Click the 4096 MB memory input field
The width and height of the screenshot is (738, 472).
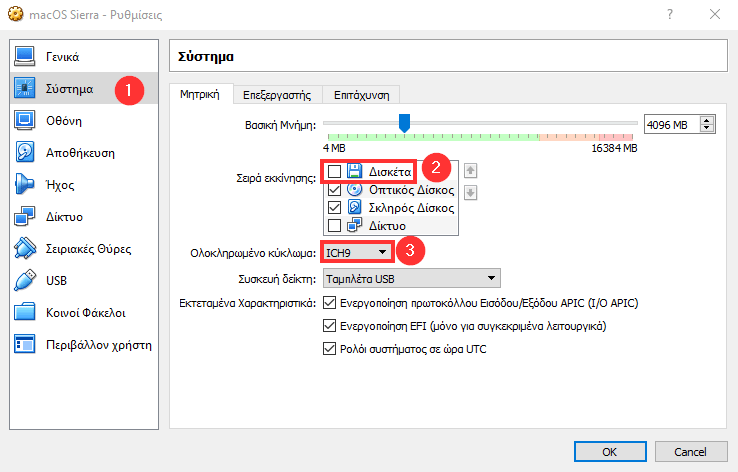[x=672, y=125]
